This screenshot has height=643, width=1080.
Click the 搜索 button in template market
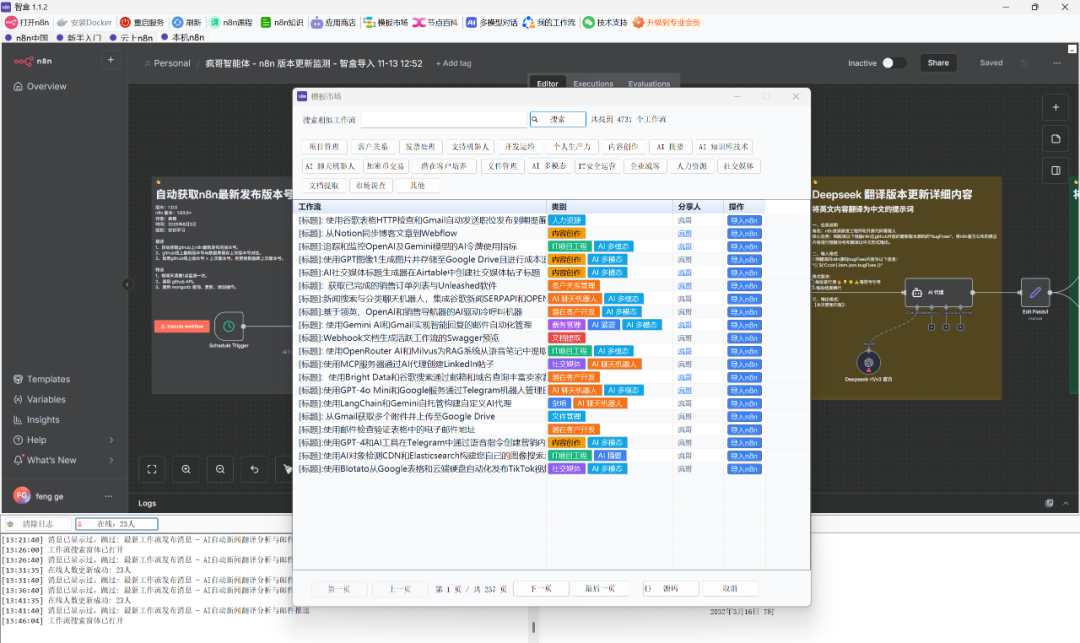(557, 119)
